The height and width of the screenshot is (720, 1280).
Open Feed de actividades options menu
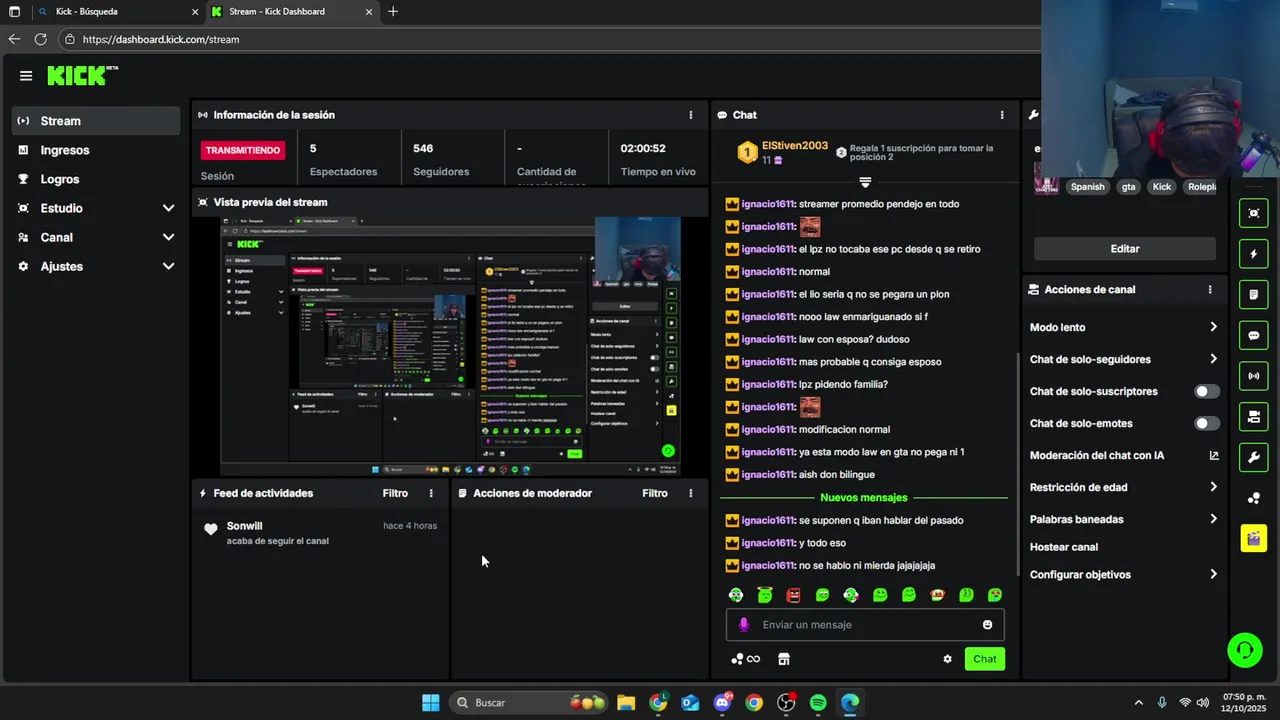click(431, 493)
